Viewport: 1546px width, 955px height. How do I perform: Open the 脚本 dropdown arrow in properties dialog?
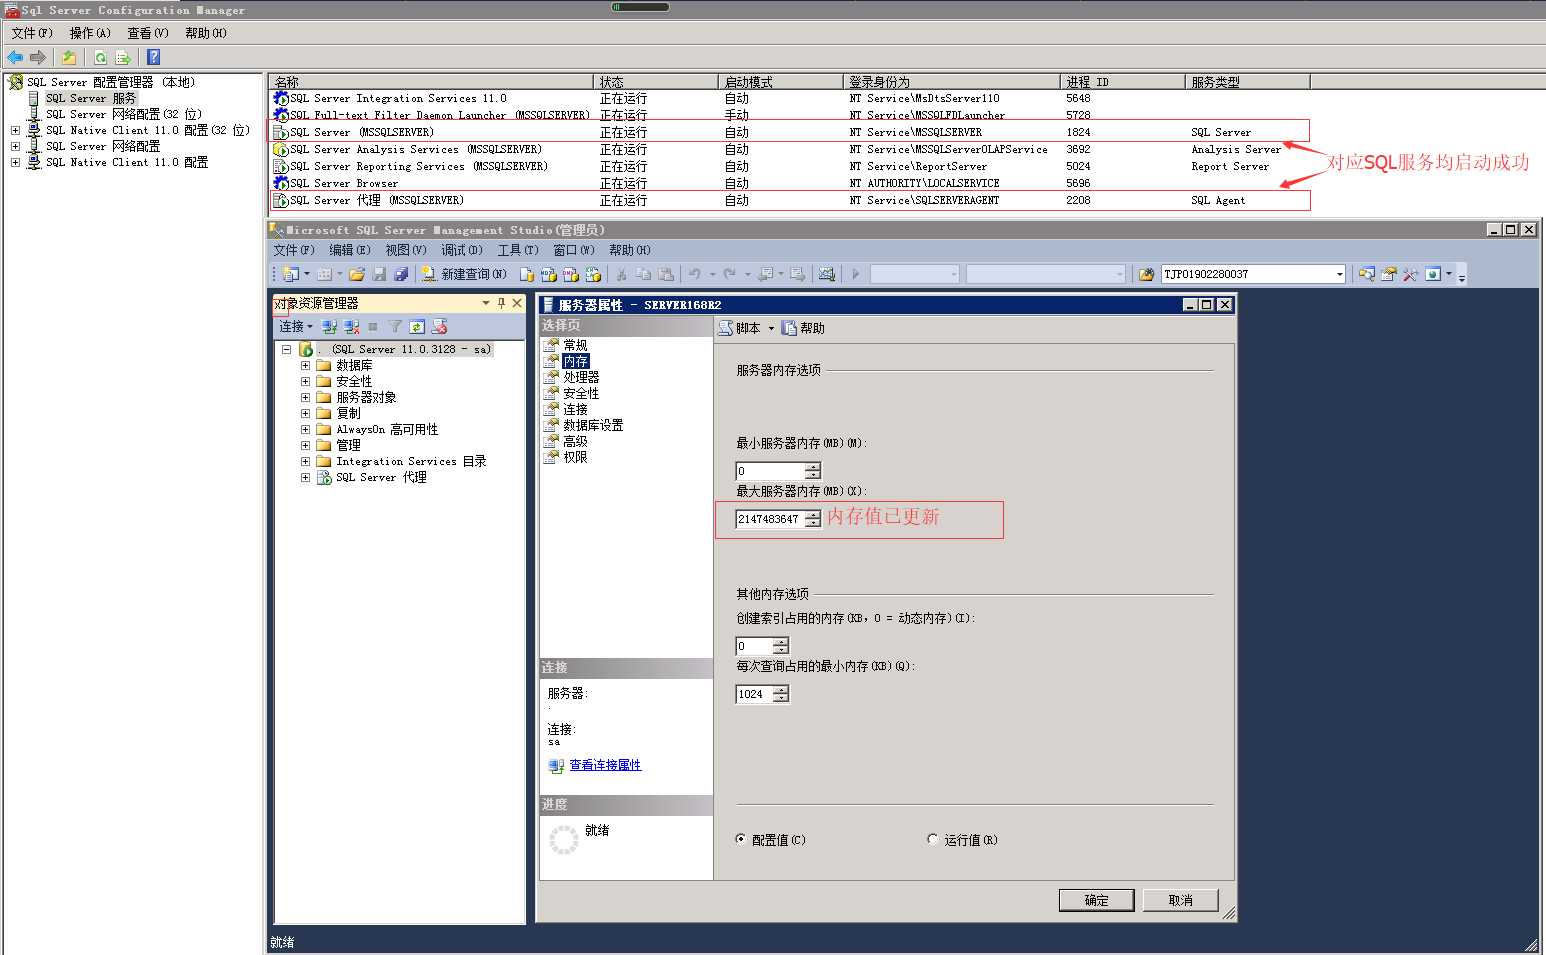point(771,329)
